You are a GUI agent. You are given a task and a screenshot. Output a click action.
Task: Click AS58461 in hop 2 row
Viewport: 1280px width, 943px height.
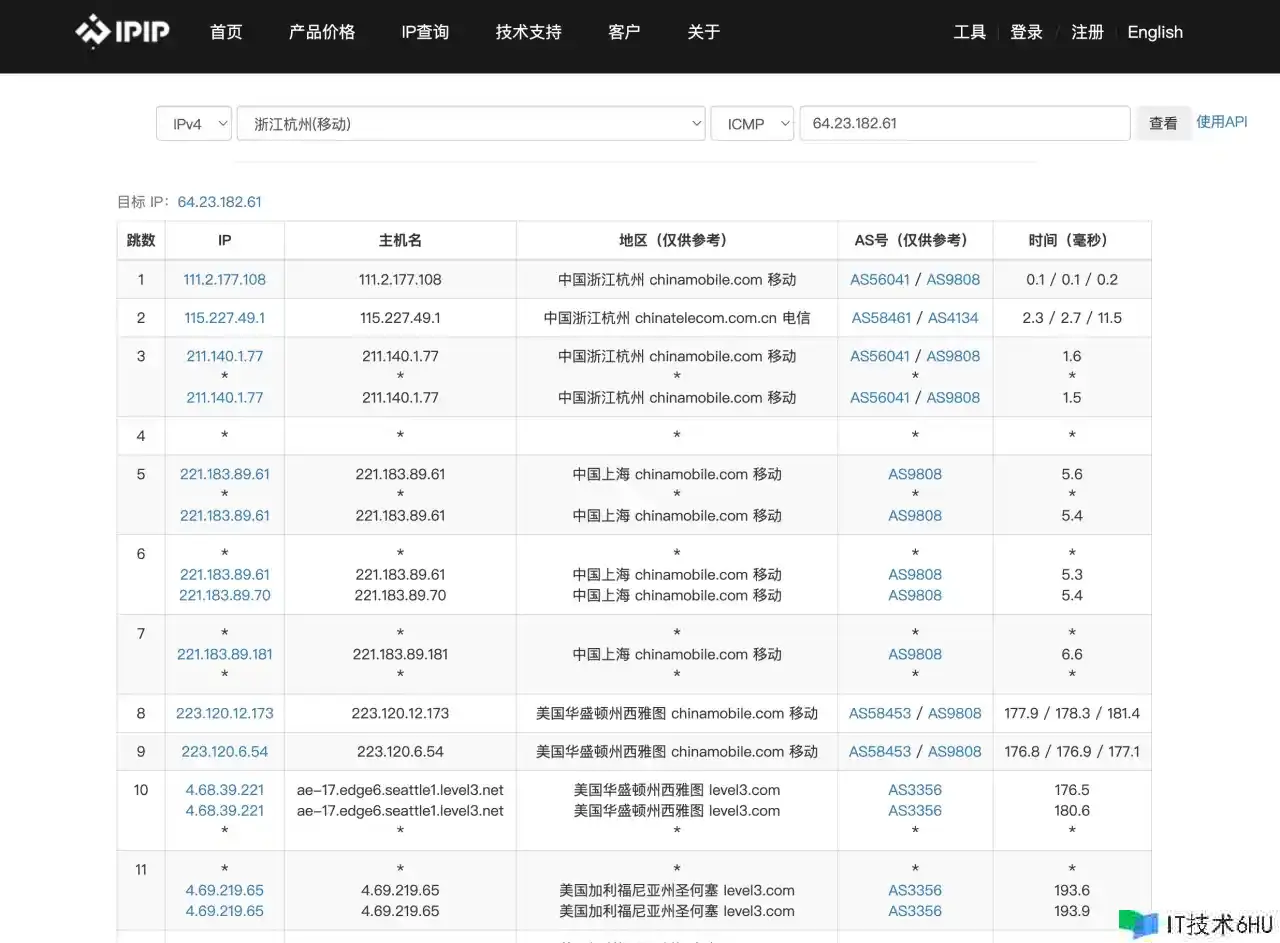tap(881, 318)
